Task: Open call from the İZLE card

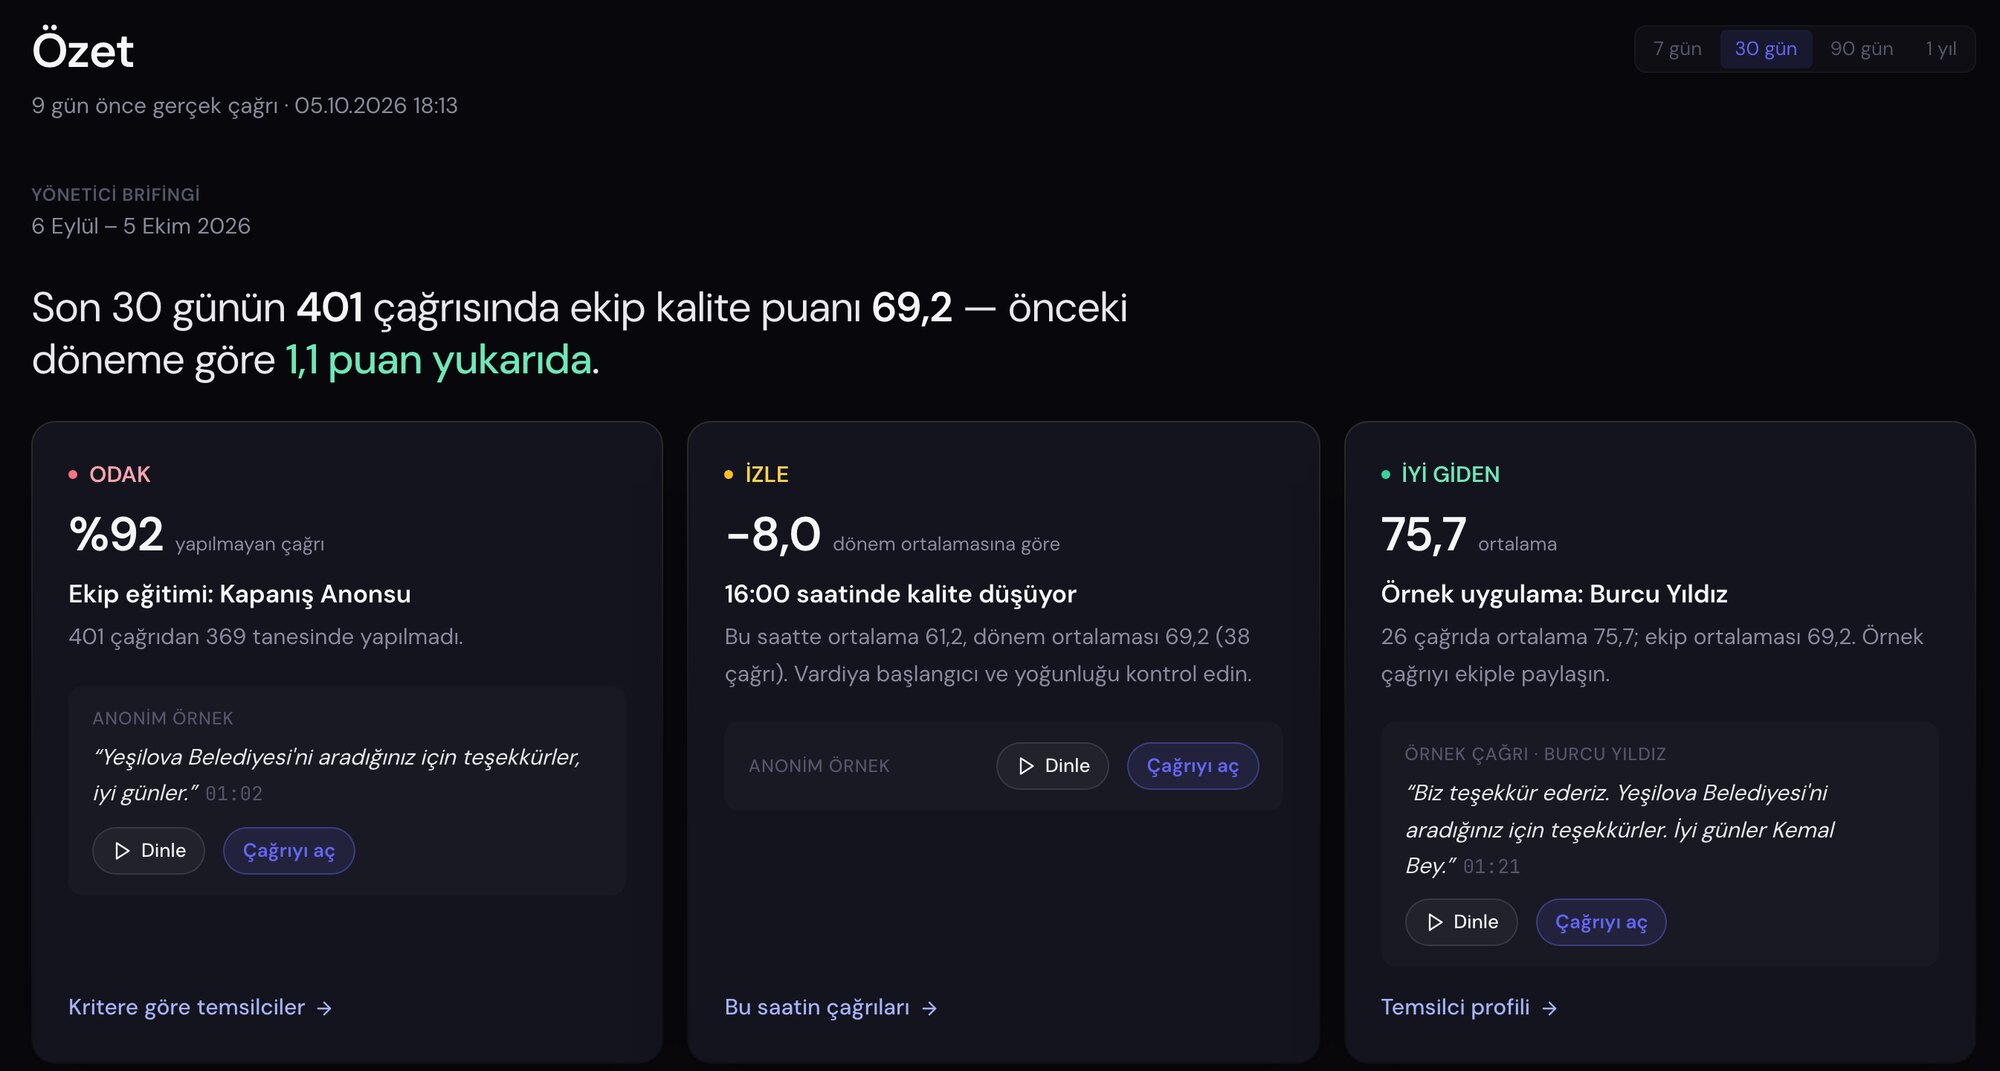Action: 1192,766
